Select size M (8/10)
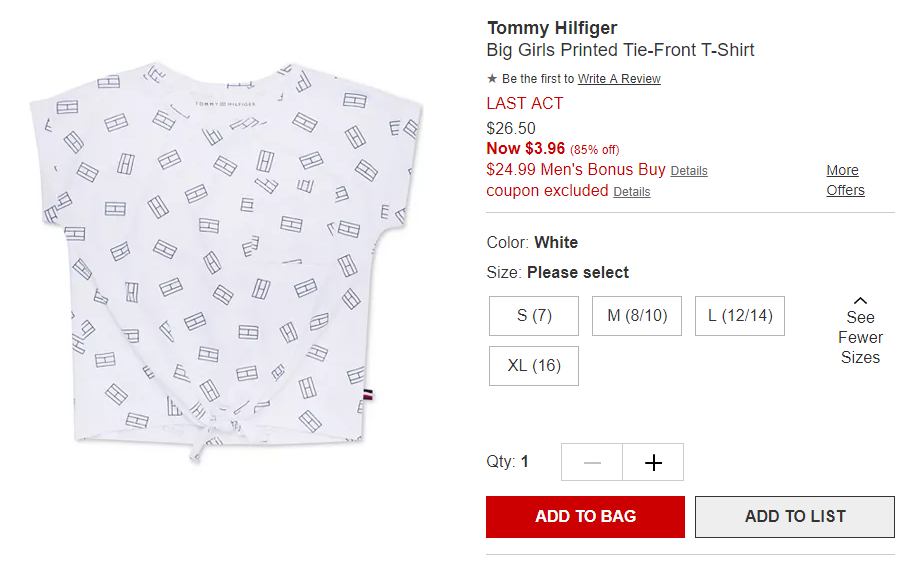 point(637,316)
